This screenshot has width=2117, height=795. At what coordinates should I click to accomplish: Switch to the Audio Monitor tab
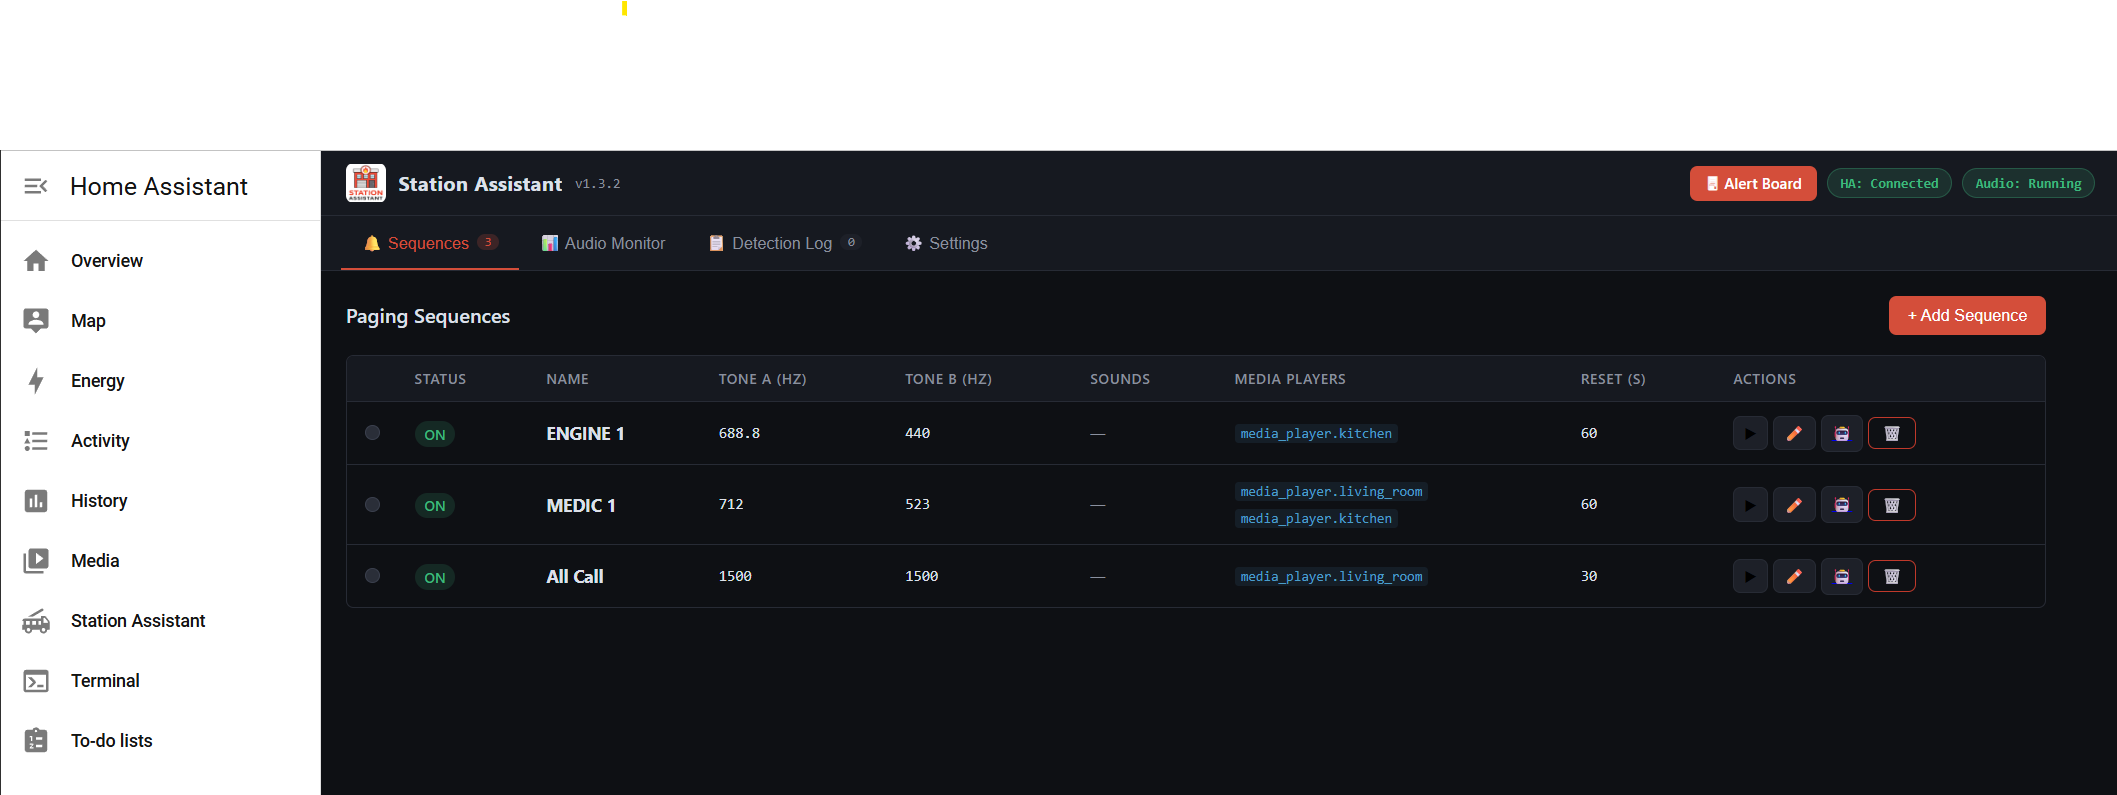(x=603, y=243)
